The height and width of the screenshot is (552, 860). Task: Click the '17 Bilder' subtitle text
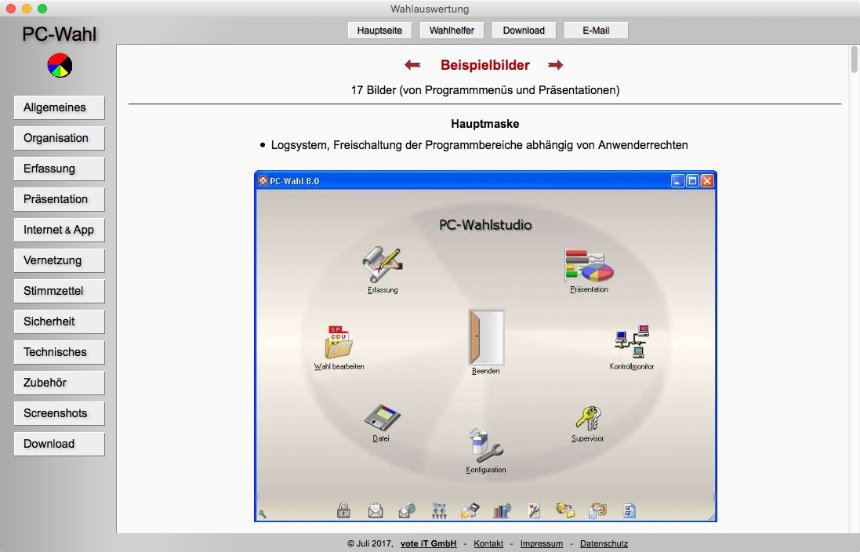485,90
